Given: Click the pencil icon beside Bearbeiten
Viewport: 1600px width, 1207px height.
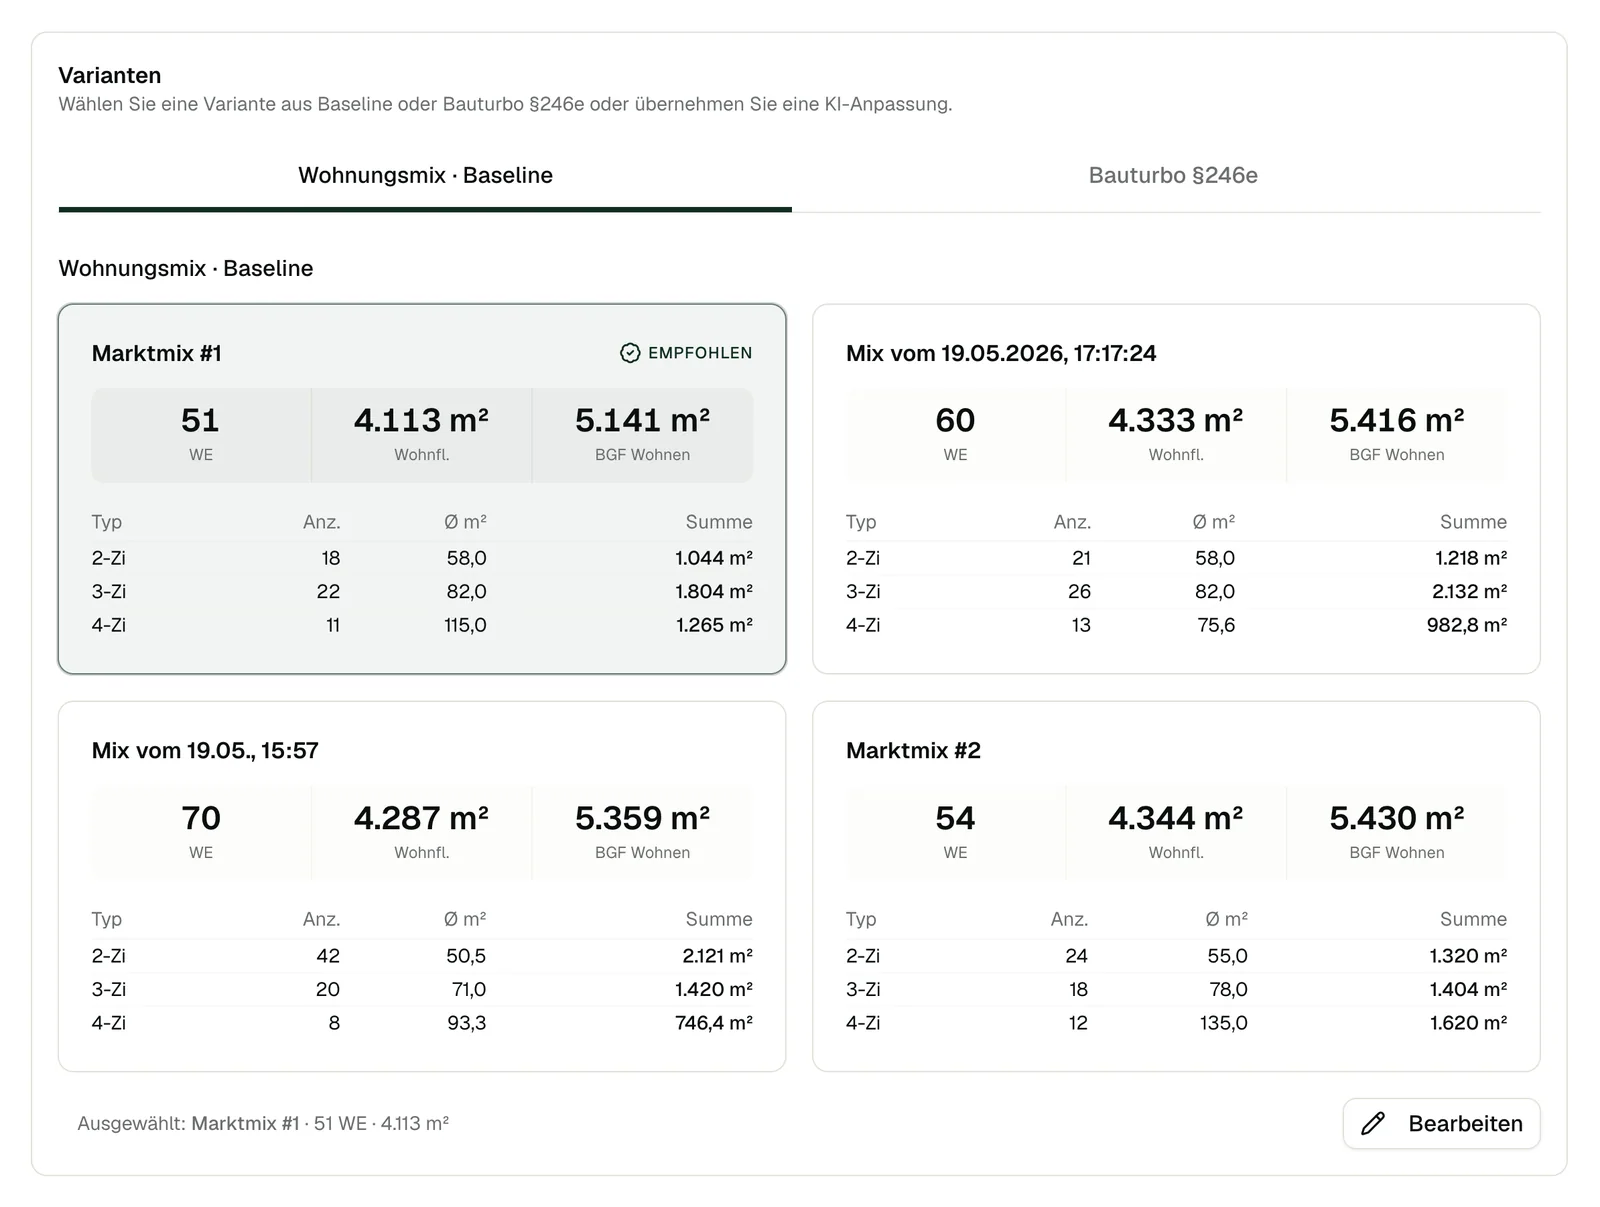Looking at the screenshot, I should [1373, 1123].
